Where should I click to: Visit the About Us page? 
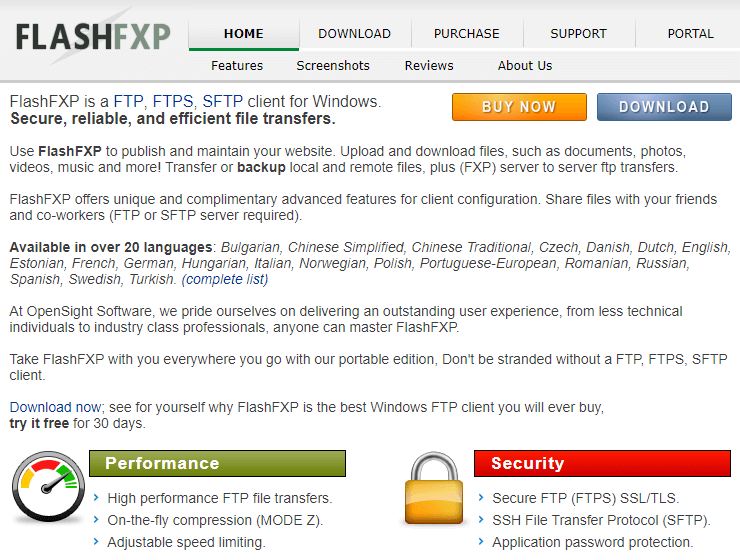pos(525,65)
